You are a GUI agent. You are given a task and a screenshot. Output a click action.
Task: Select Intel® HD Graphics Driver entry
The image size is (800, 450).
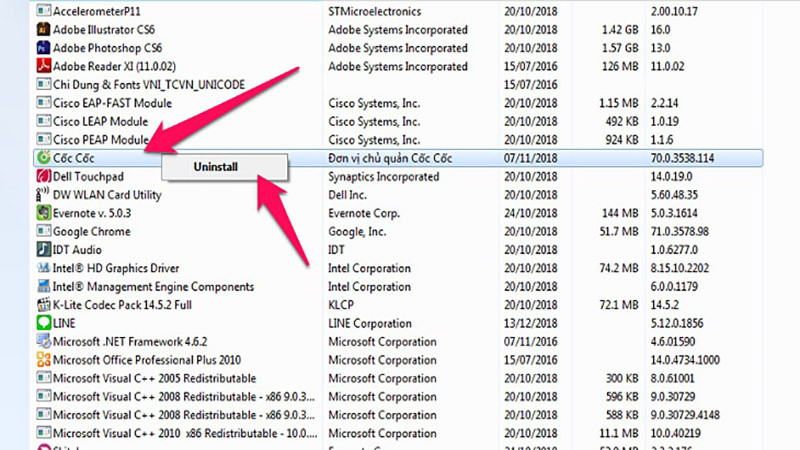click(398, 268)
